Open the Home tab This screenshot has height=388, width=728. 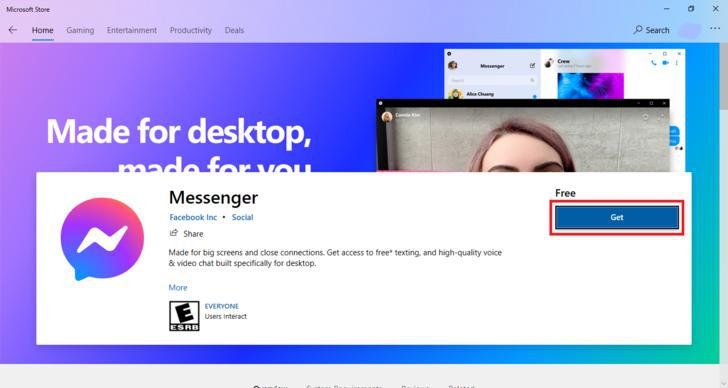pyautogui.click(x=42, y=30)
